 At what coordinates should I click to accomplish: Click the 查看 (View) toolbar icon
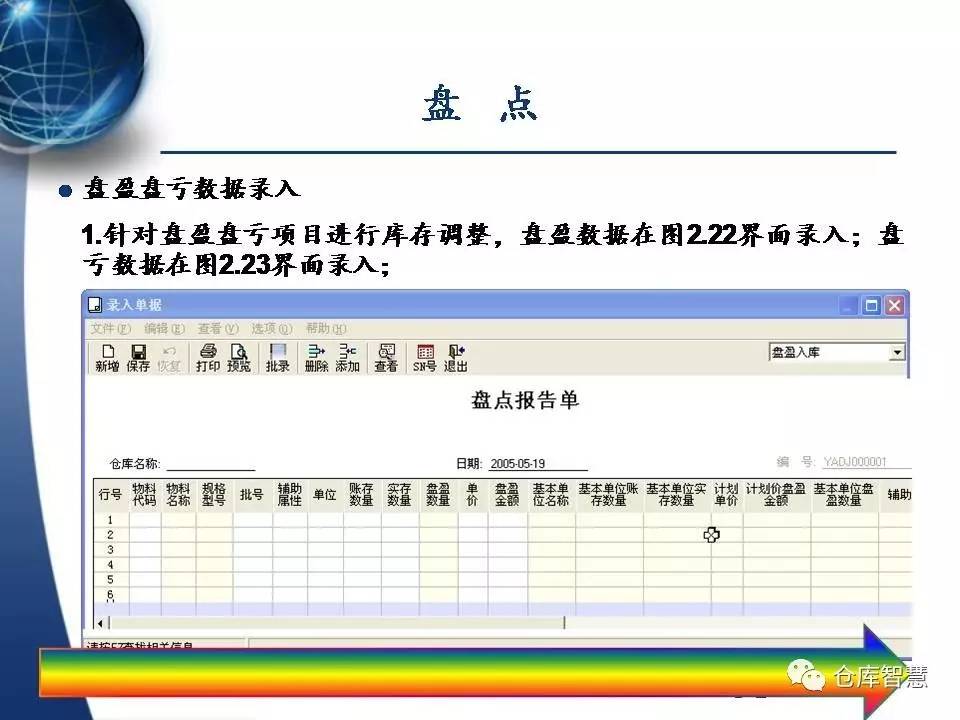386,357
